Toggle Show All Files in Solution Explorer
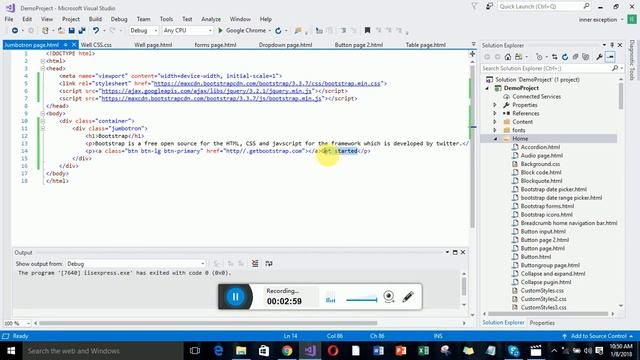Image resolution: width=640 pixels, height=360 pixels. (586, 57)
